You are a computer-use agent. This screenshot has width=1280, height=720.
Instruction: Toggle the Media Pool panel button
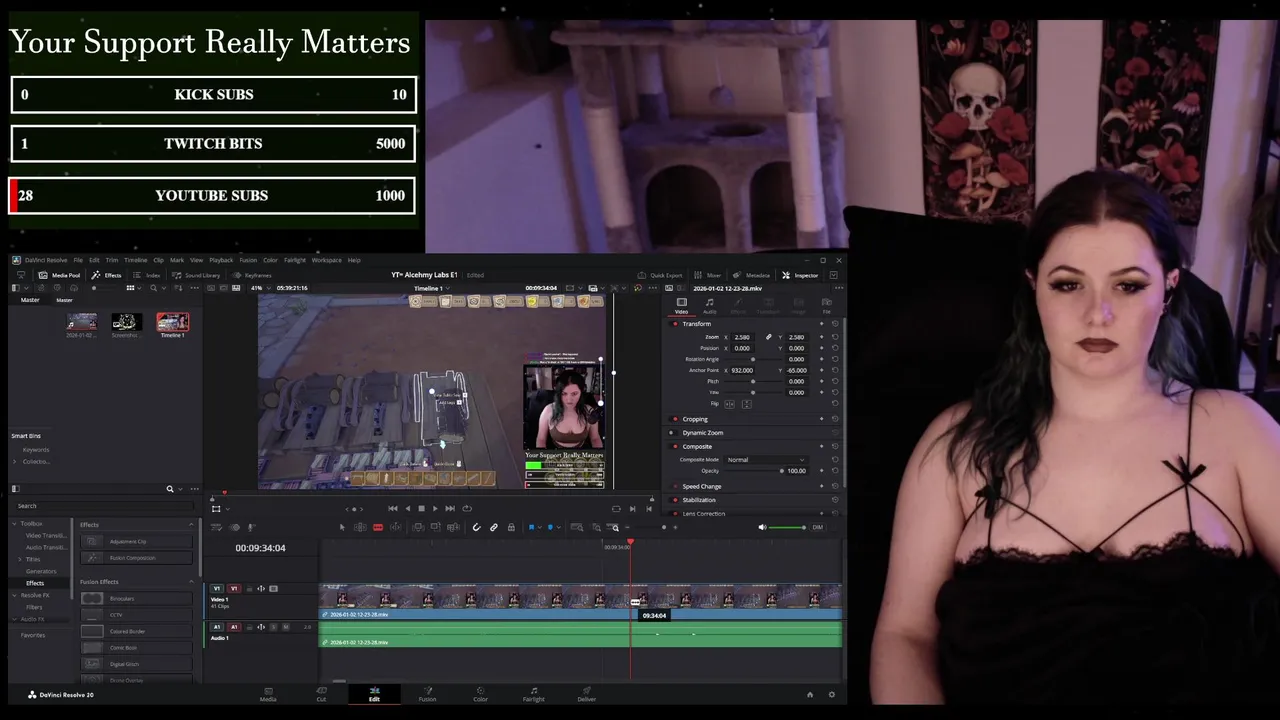point(59,275)
